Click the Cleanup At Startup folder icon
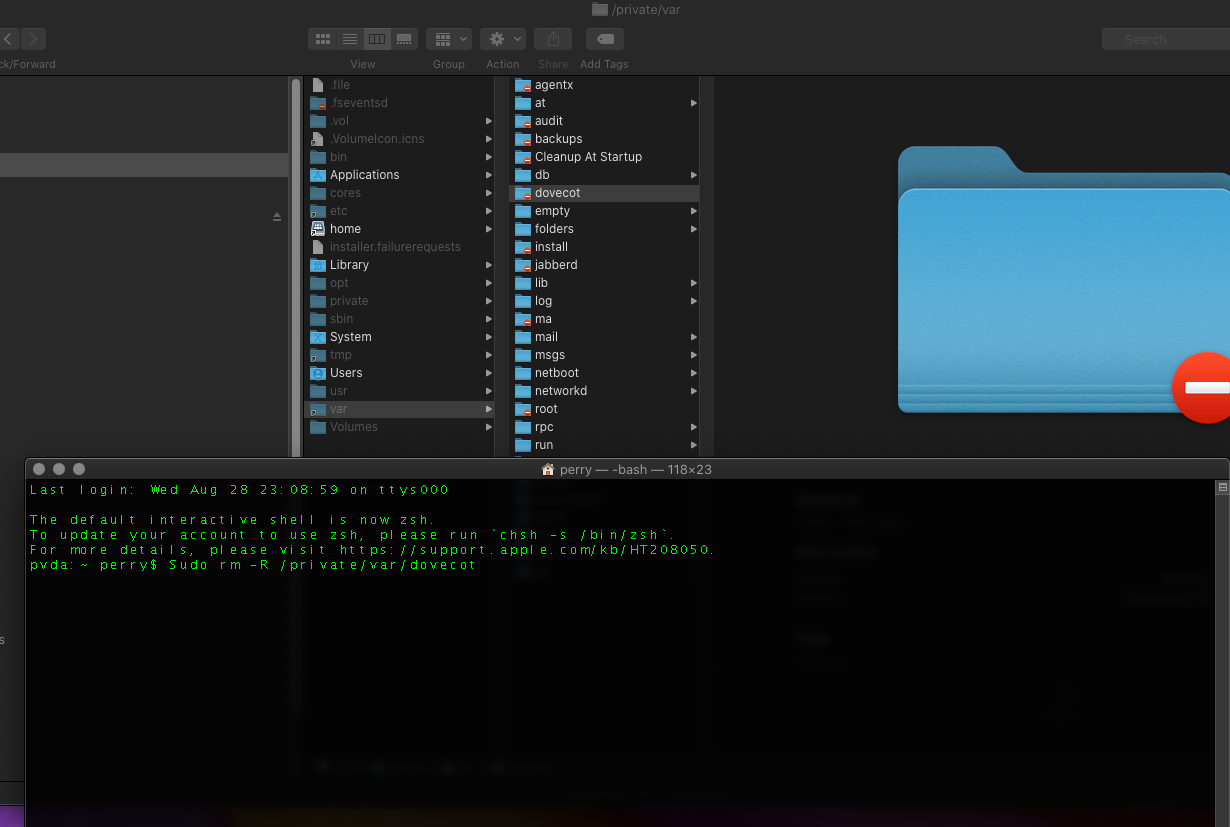This screenshot has height=827, width=1230. click(x=522, y=157)
